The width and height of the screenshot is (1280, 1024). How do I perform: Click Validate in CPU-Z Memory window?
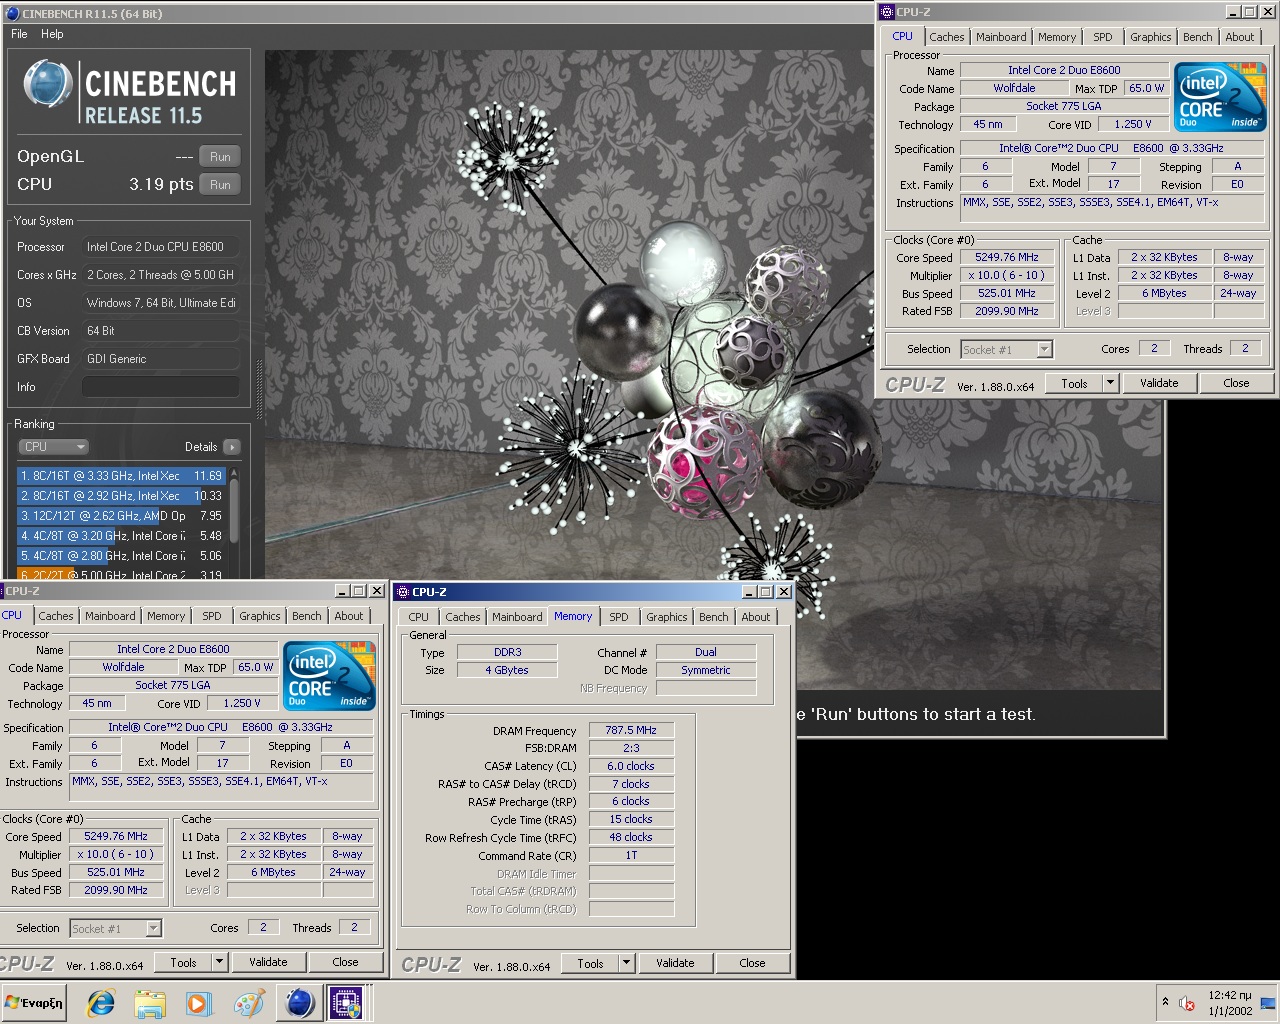[x=675, y=963]
